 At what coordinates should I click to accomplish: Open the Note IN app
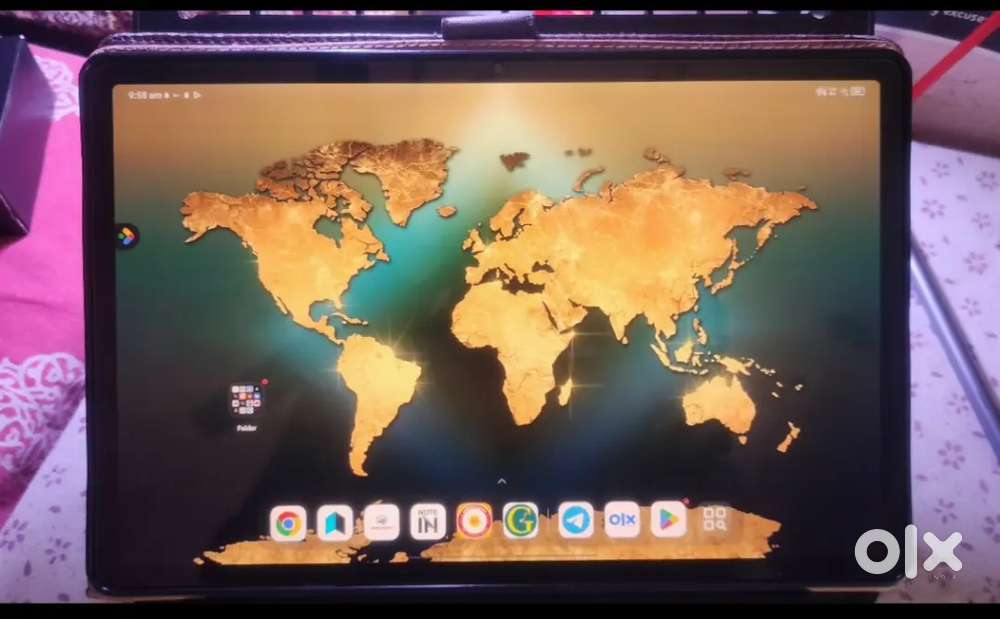(x=428, y=522)
